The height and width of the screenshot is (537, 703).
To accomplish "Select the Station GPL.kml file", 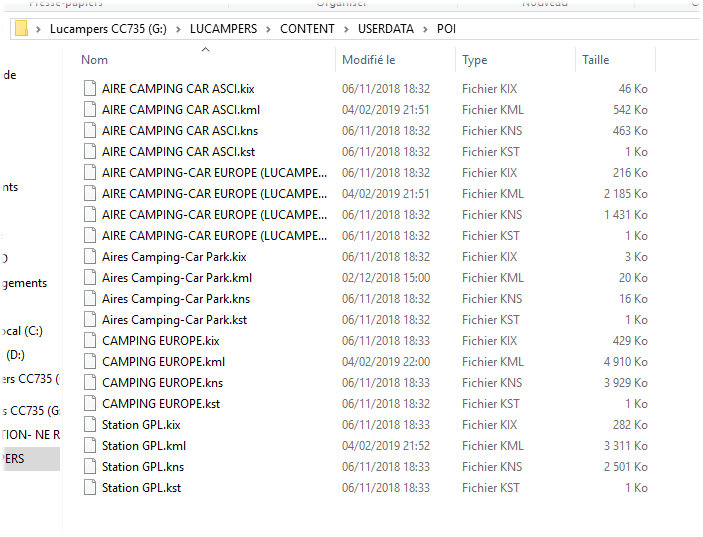I will coord(143,446).
